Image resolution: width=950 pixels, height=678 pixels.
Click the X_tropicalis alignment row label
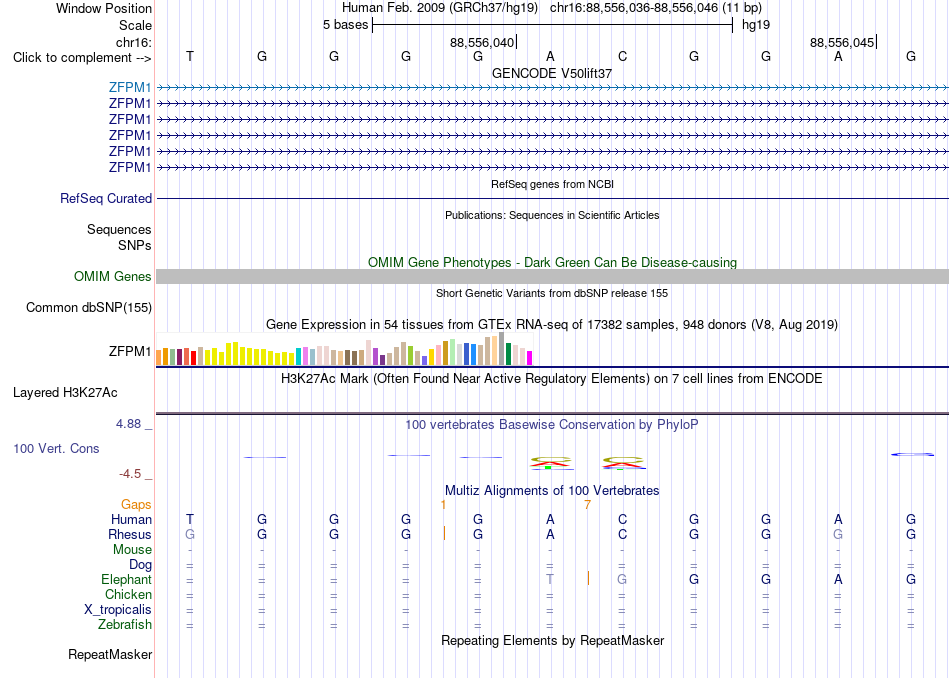pyautogui.click(x=118, y=610)
